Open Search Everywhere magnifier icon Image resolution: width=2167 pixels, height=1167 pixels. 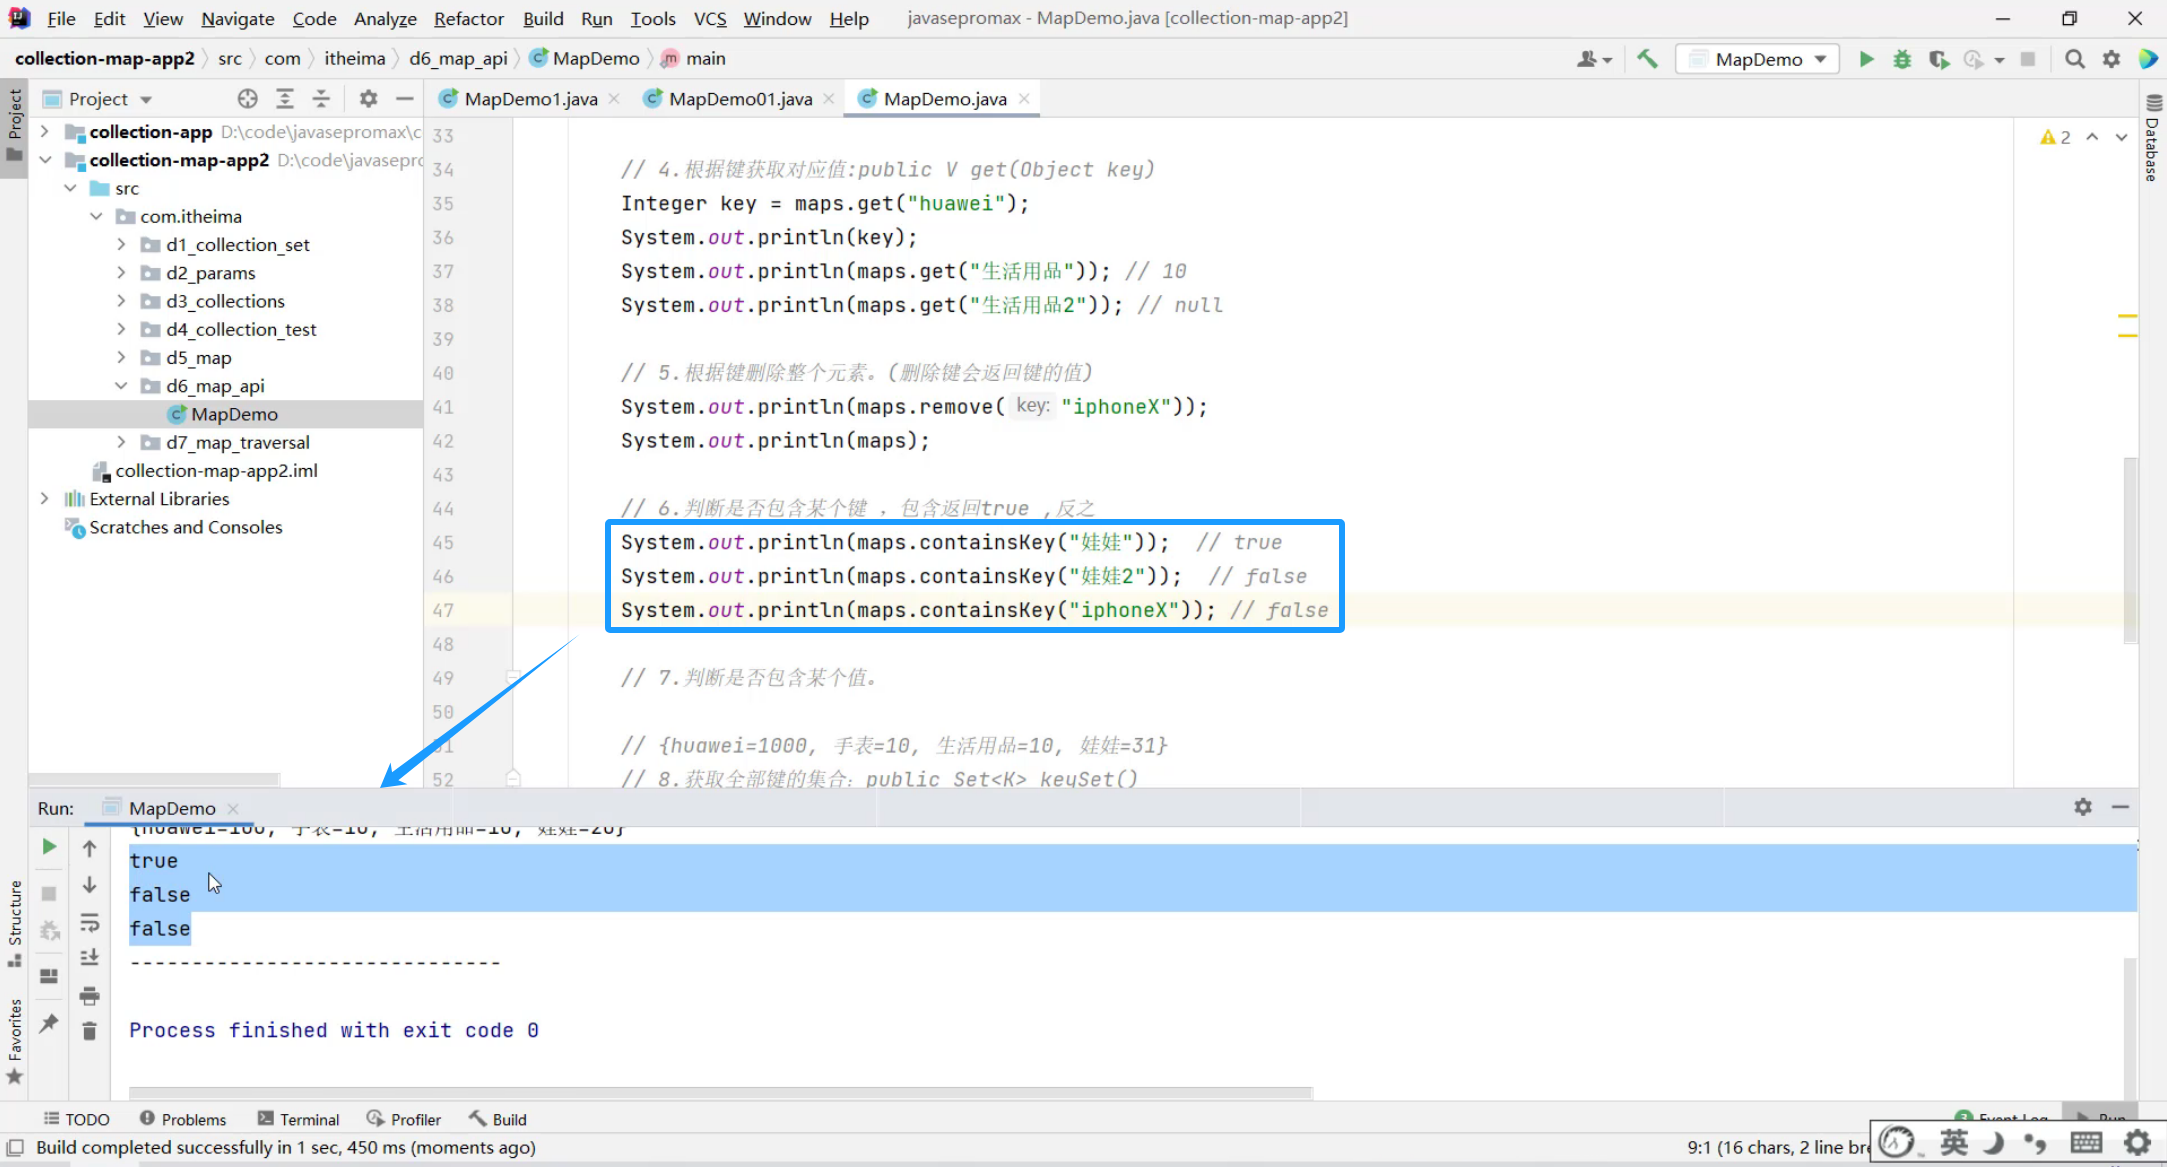tap(2075, 59)
